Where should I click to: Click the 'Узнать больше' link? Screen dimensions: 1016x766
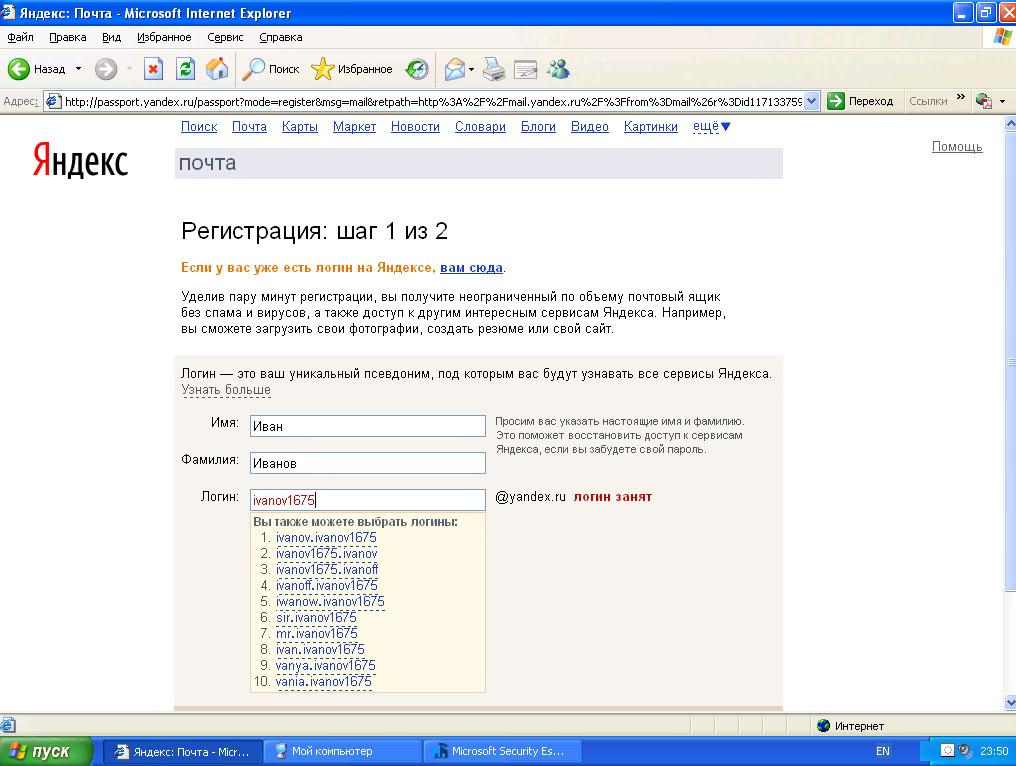point(225,390)
